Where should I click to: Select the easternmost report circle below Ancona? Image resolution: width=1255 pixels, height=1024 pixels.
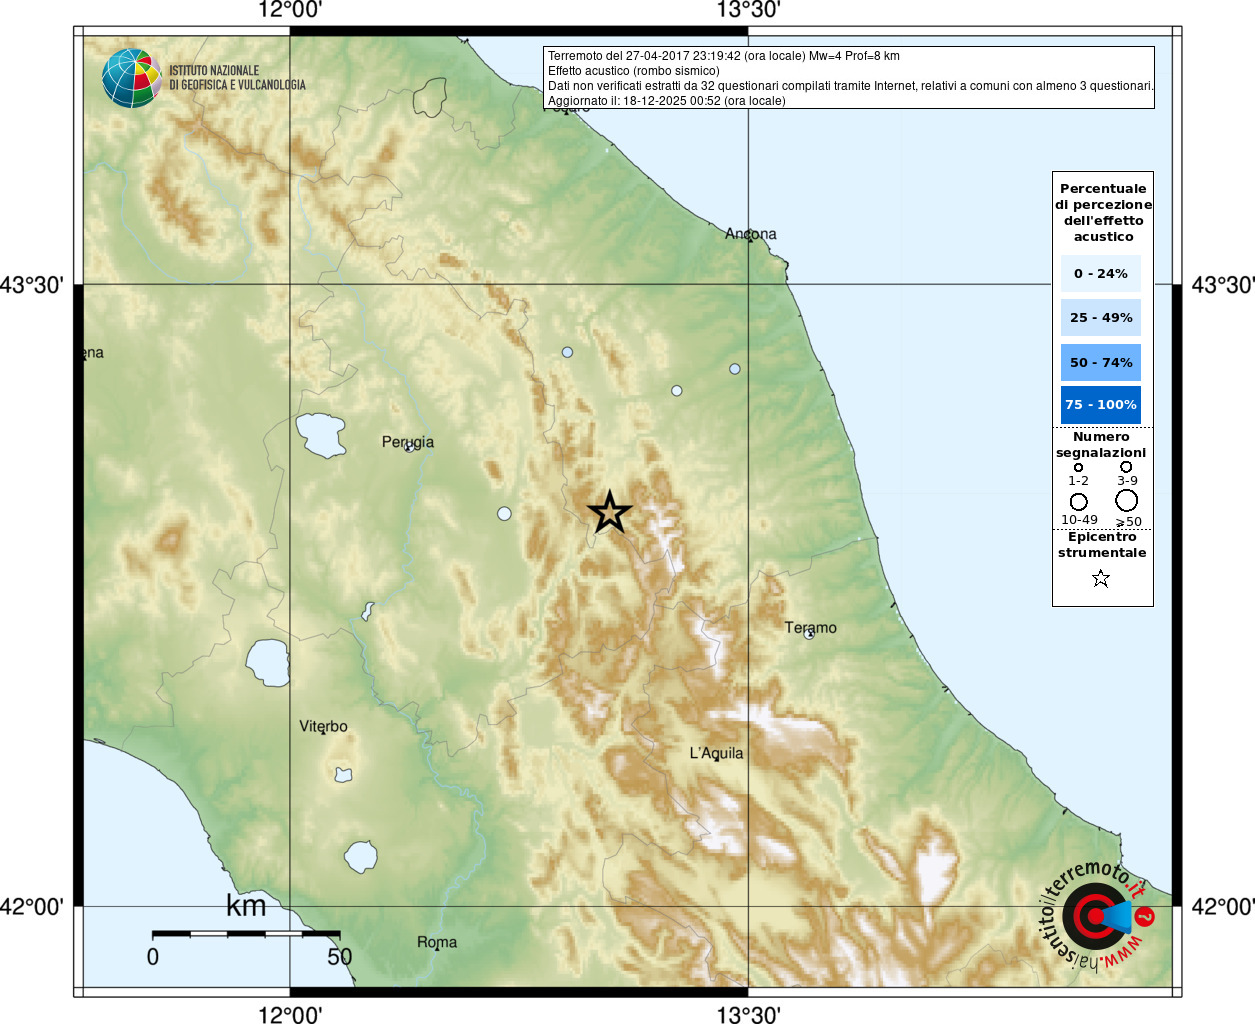click(734, 369)
